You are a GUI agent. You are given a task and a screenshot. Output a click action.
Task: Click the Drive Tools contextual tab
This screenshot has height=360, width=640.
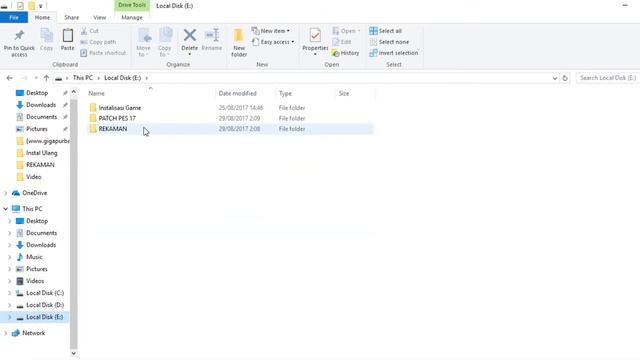[x=132, y=5]
